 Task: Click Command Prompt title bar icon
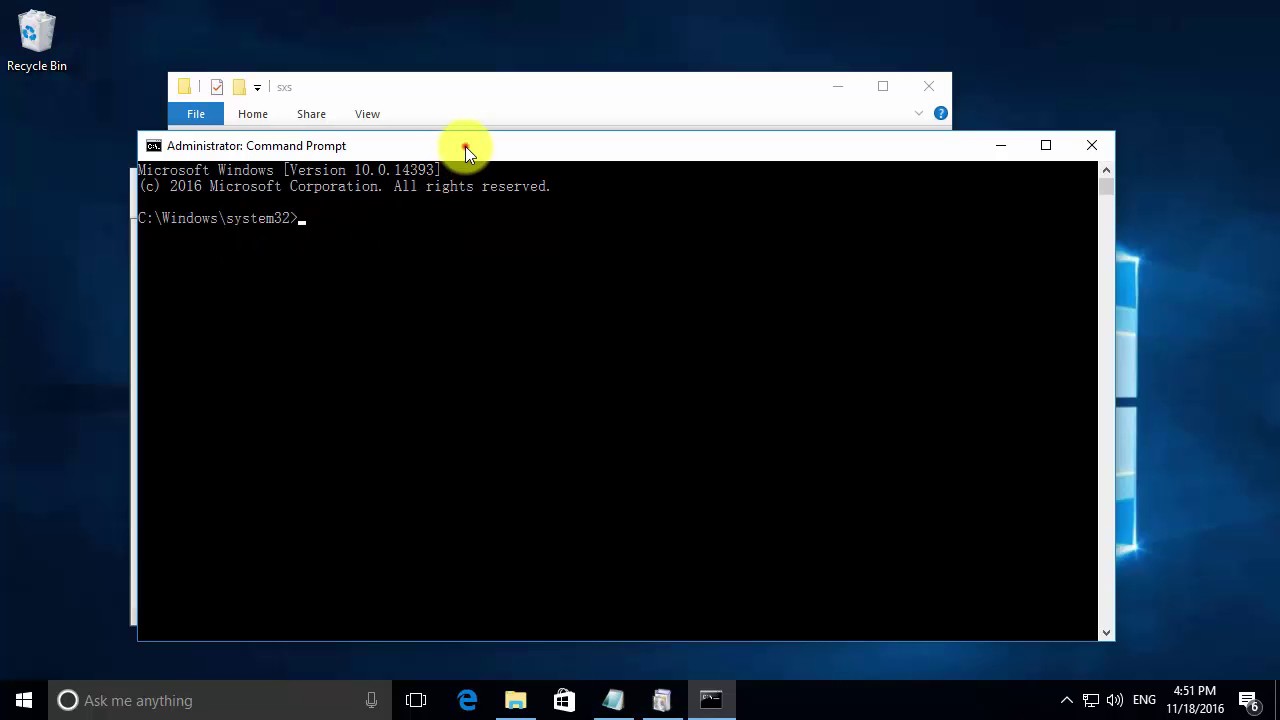coord(153,146)
